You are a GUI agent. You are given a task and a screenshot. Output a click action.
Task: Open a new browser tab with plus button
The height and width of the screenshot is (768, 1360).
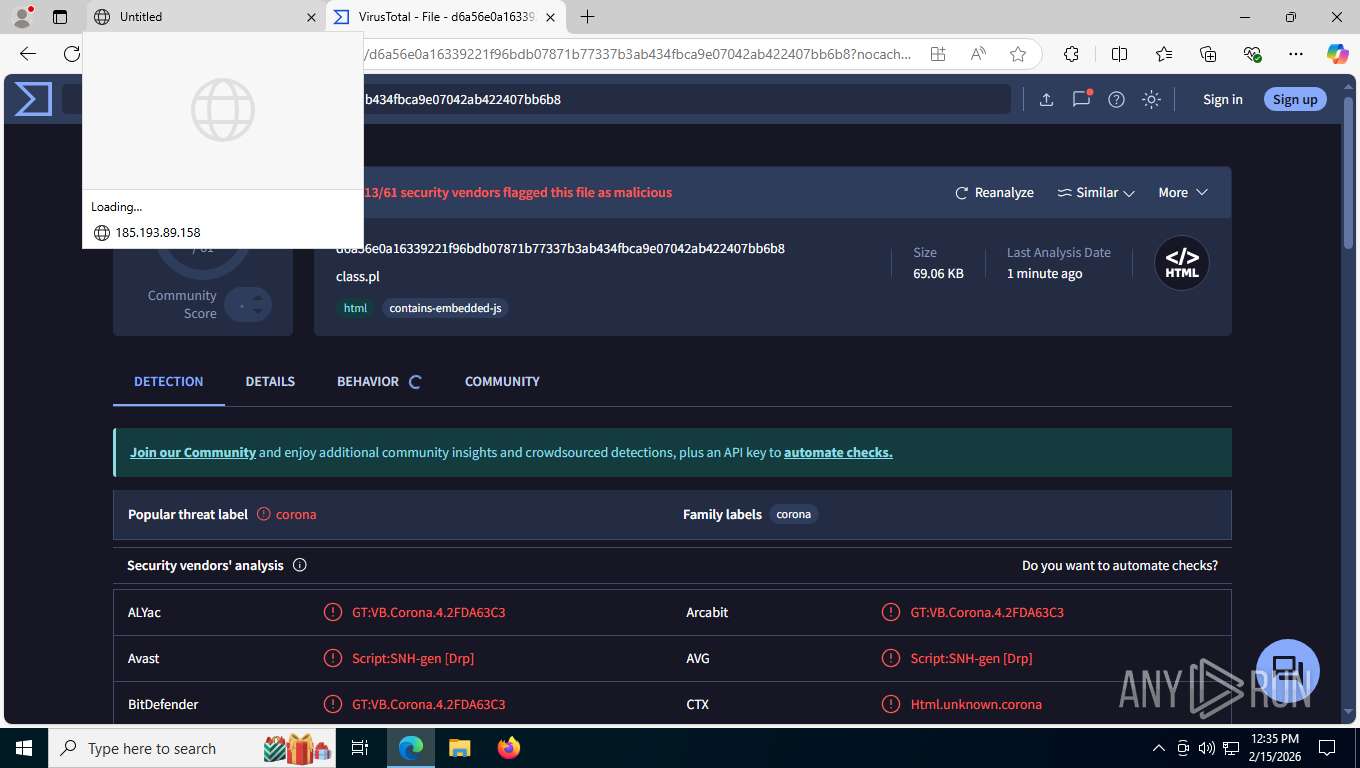click(x=587, y=17)
